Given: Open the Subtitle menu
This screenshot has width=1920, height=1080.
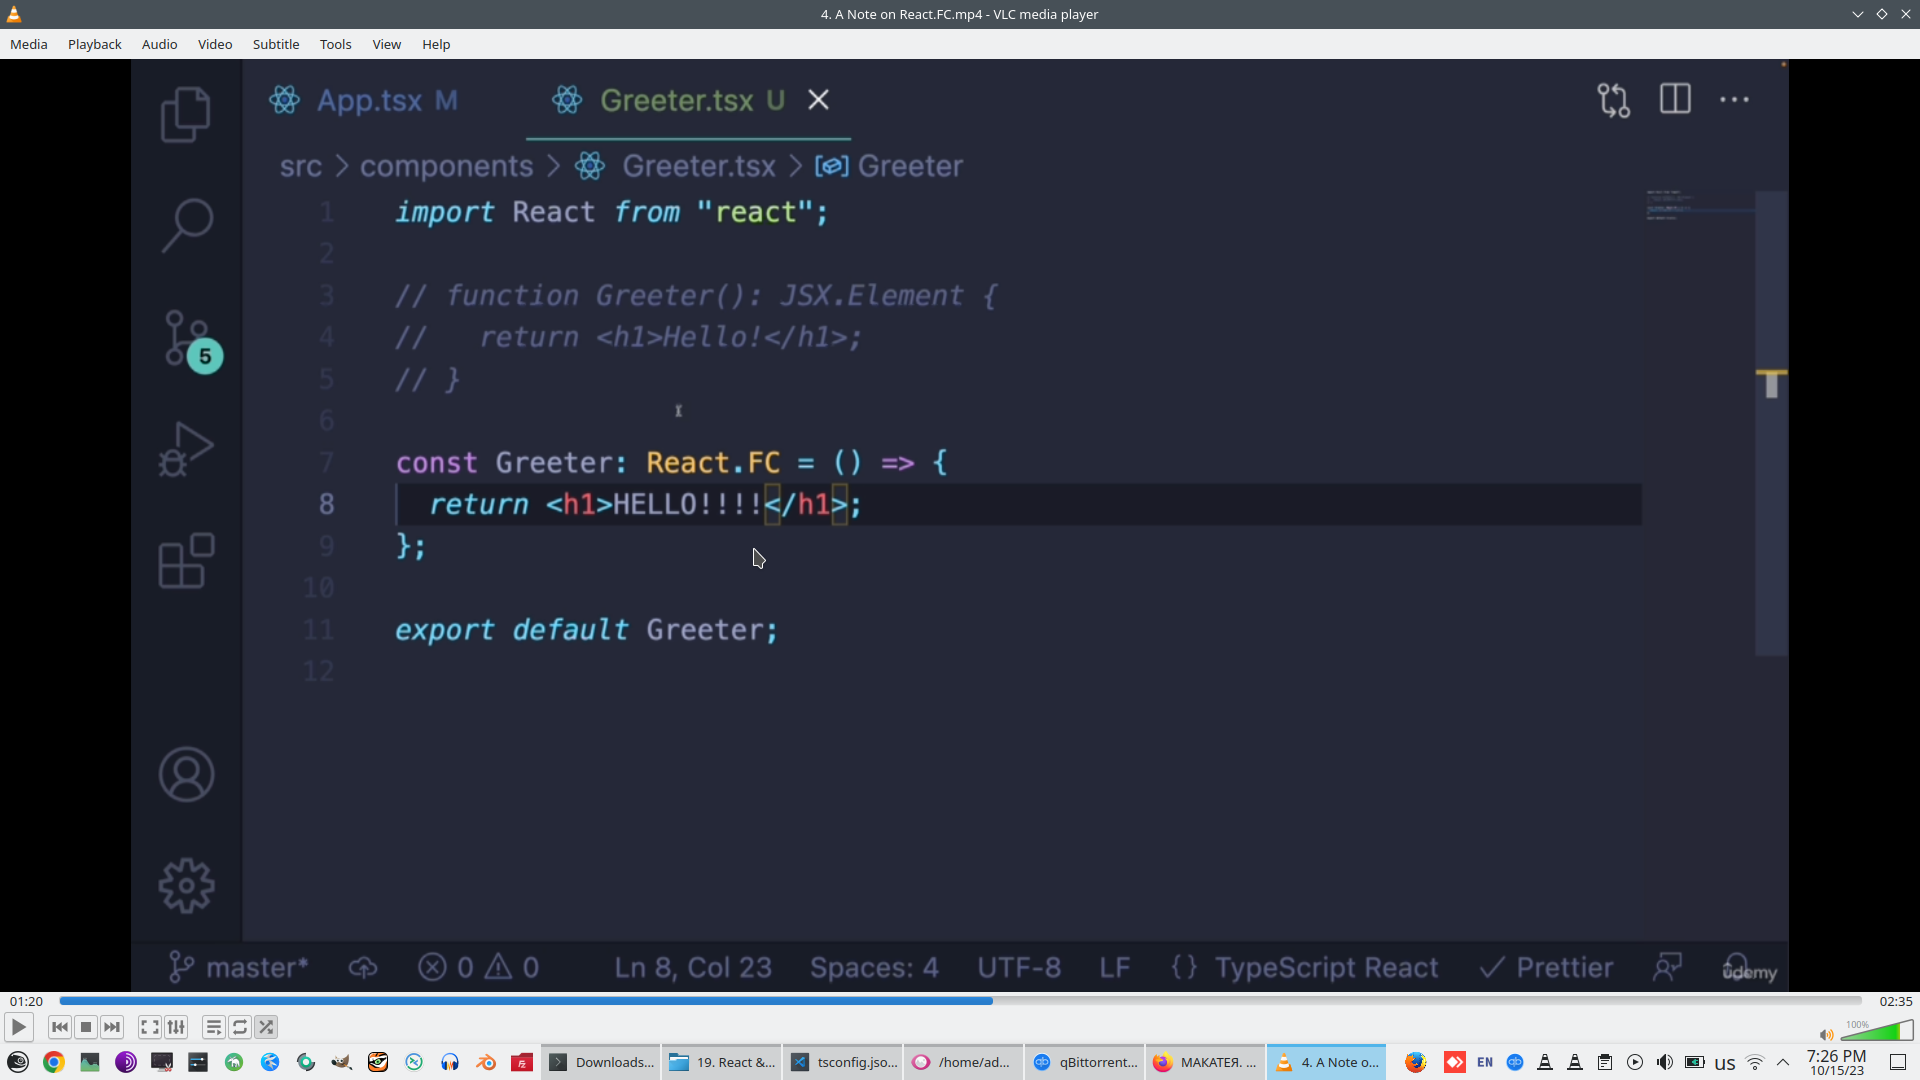Looking at the screenshot, I should pyautogui.click(x=275, y=44).
